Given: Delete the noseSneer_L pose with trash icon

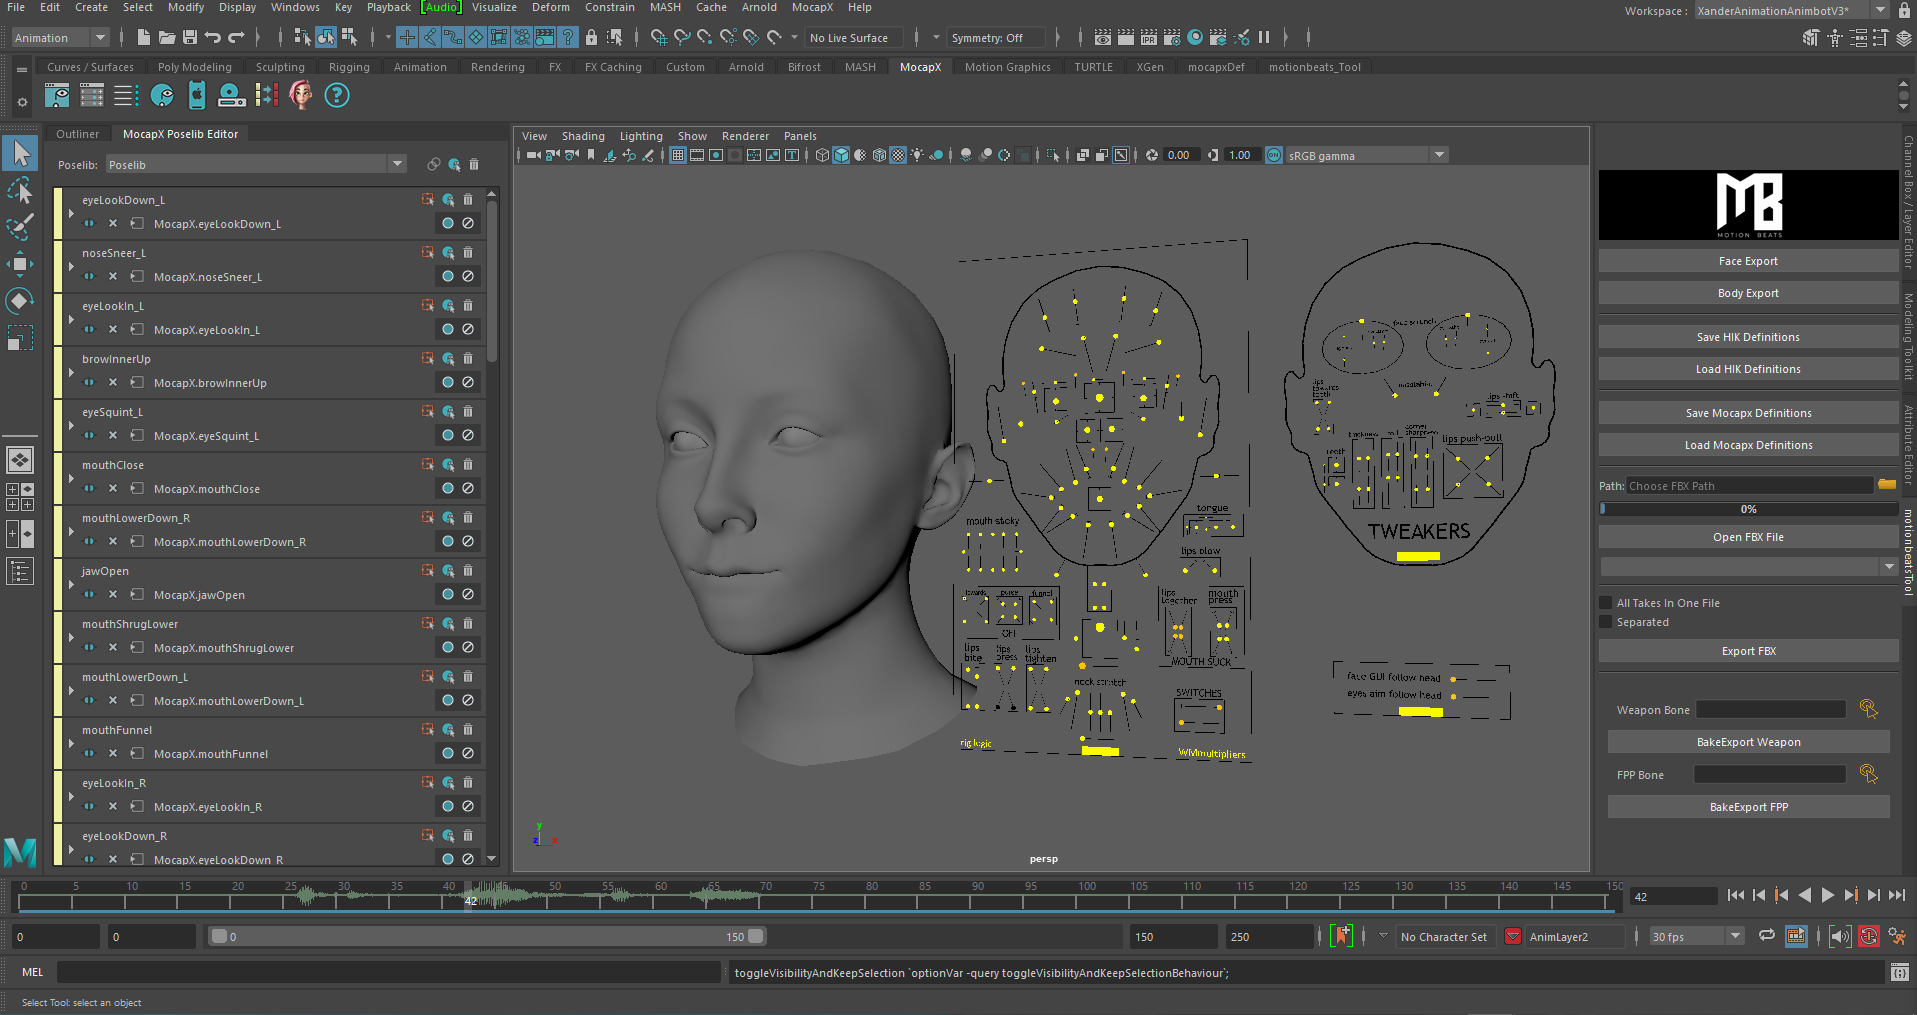Looking at the screenshot, I should [468, 252].
